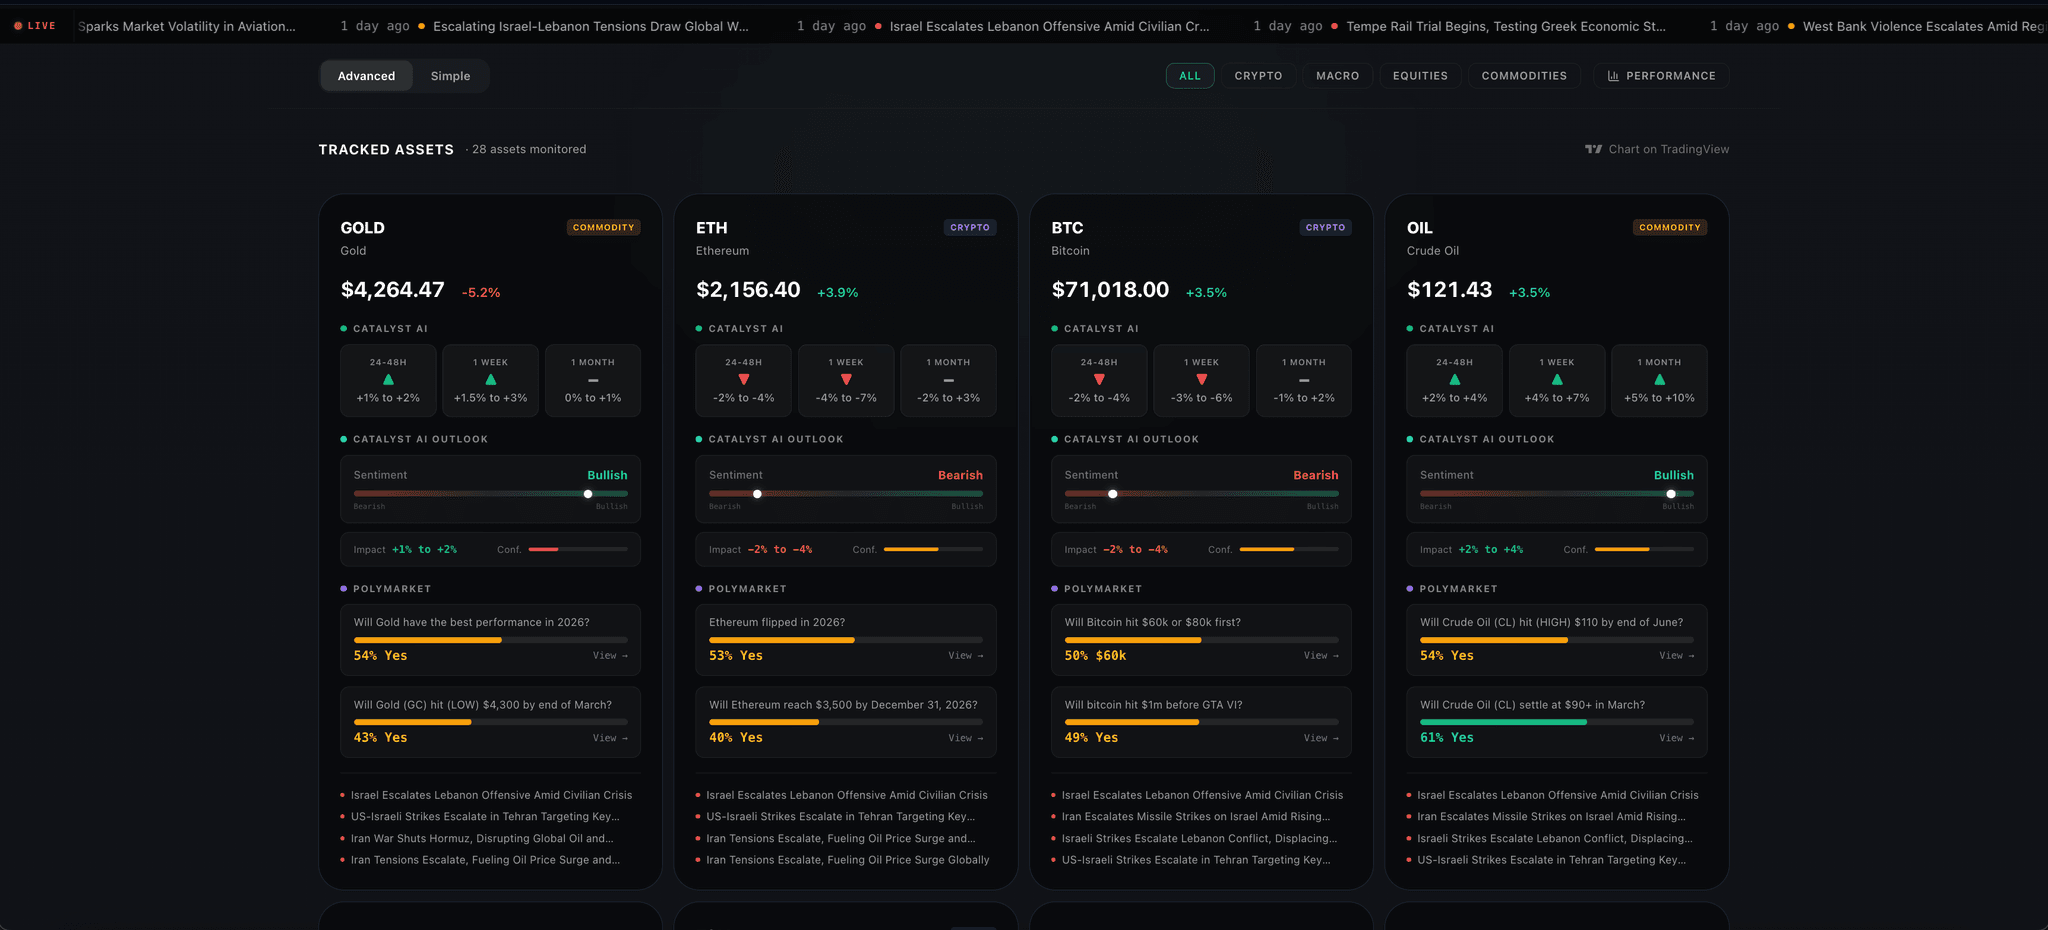The image size is (2048, 930).
Task: Click the bar chart icon in Performance
Action: 1613,76
